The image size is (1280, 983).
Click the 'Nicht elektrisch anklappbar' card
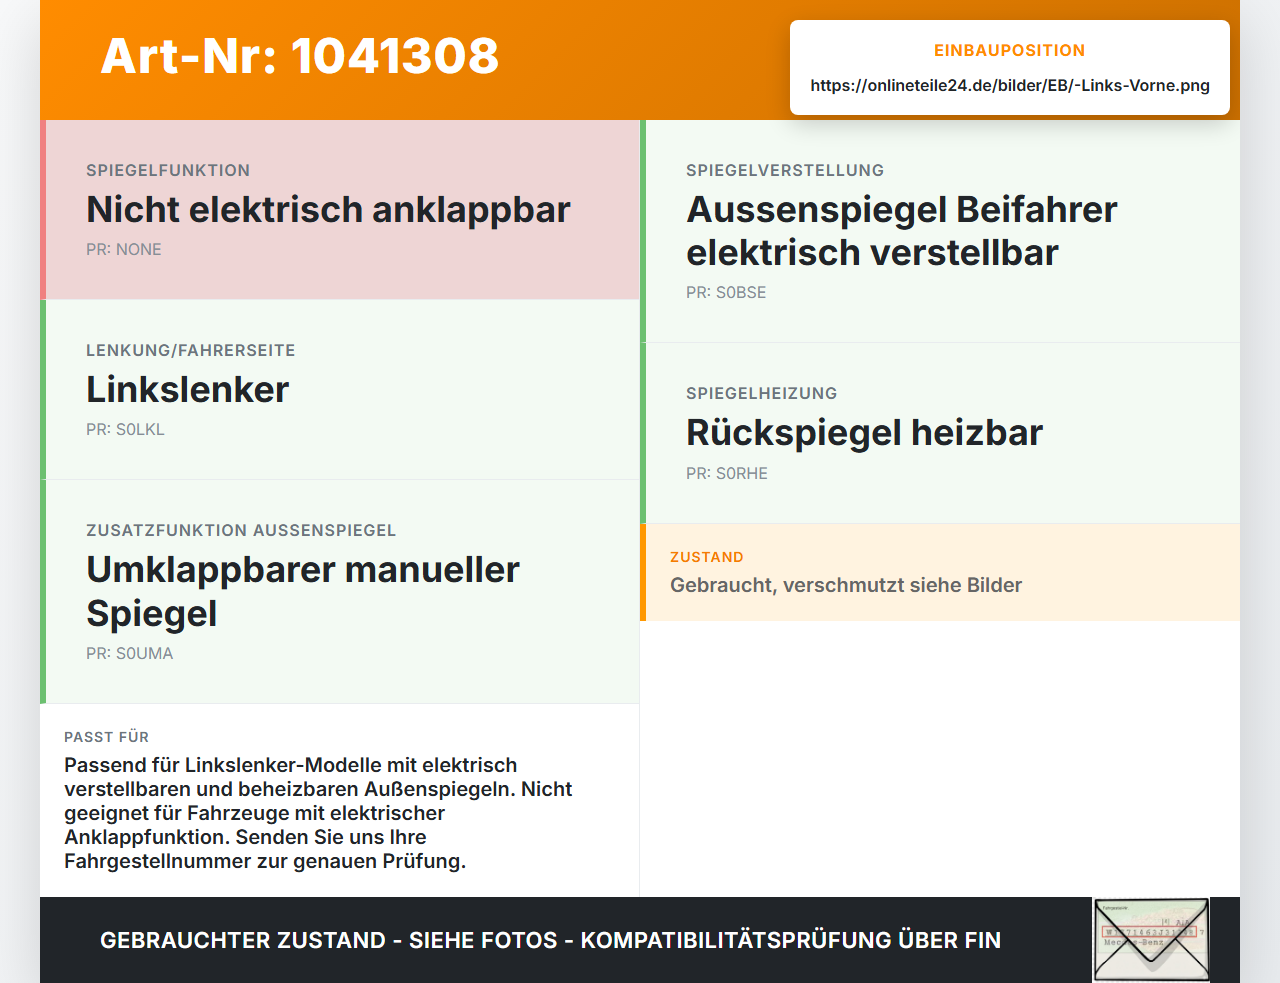pos(340,210)
